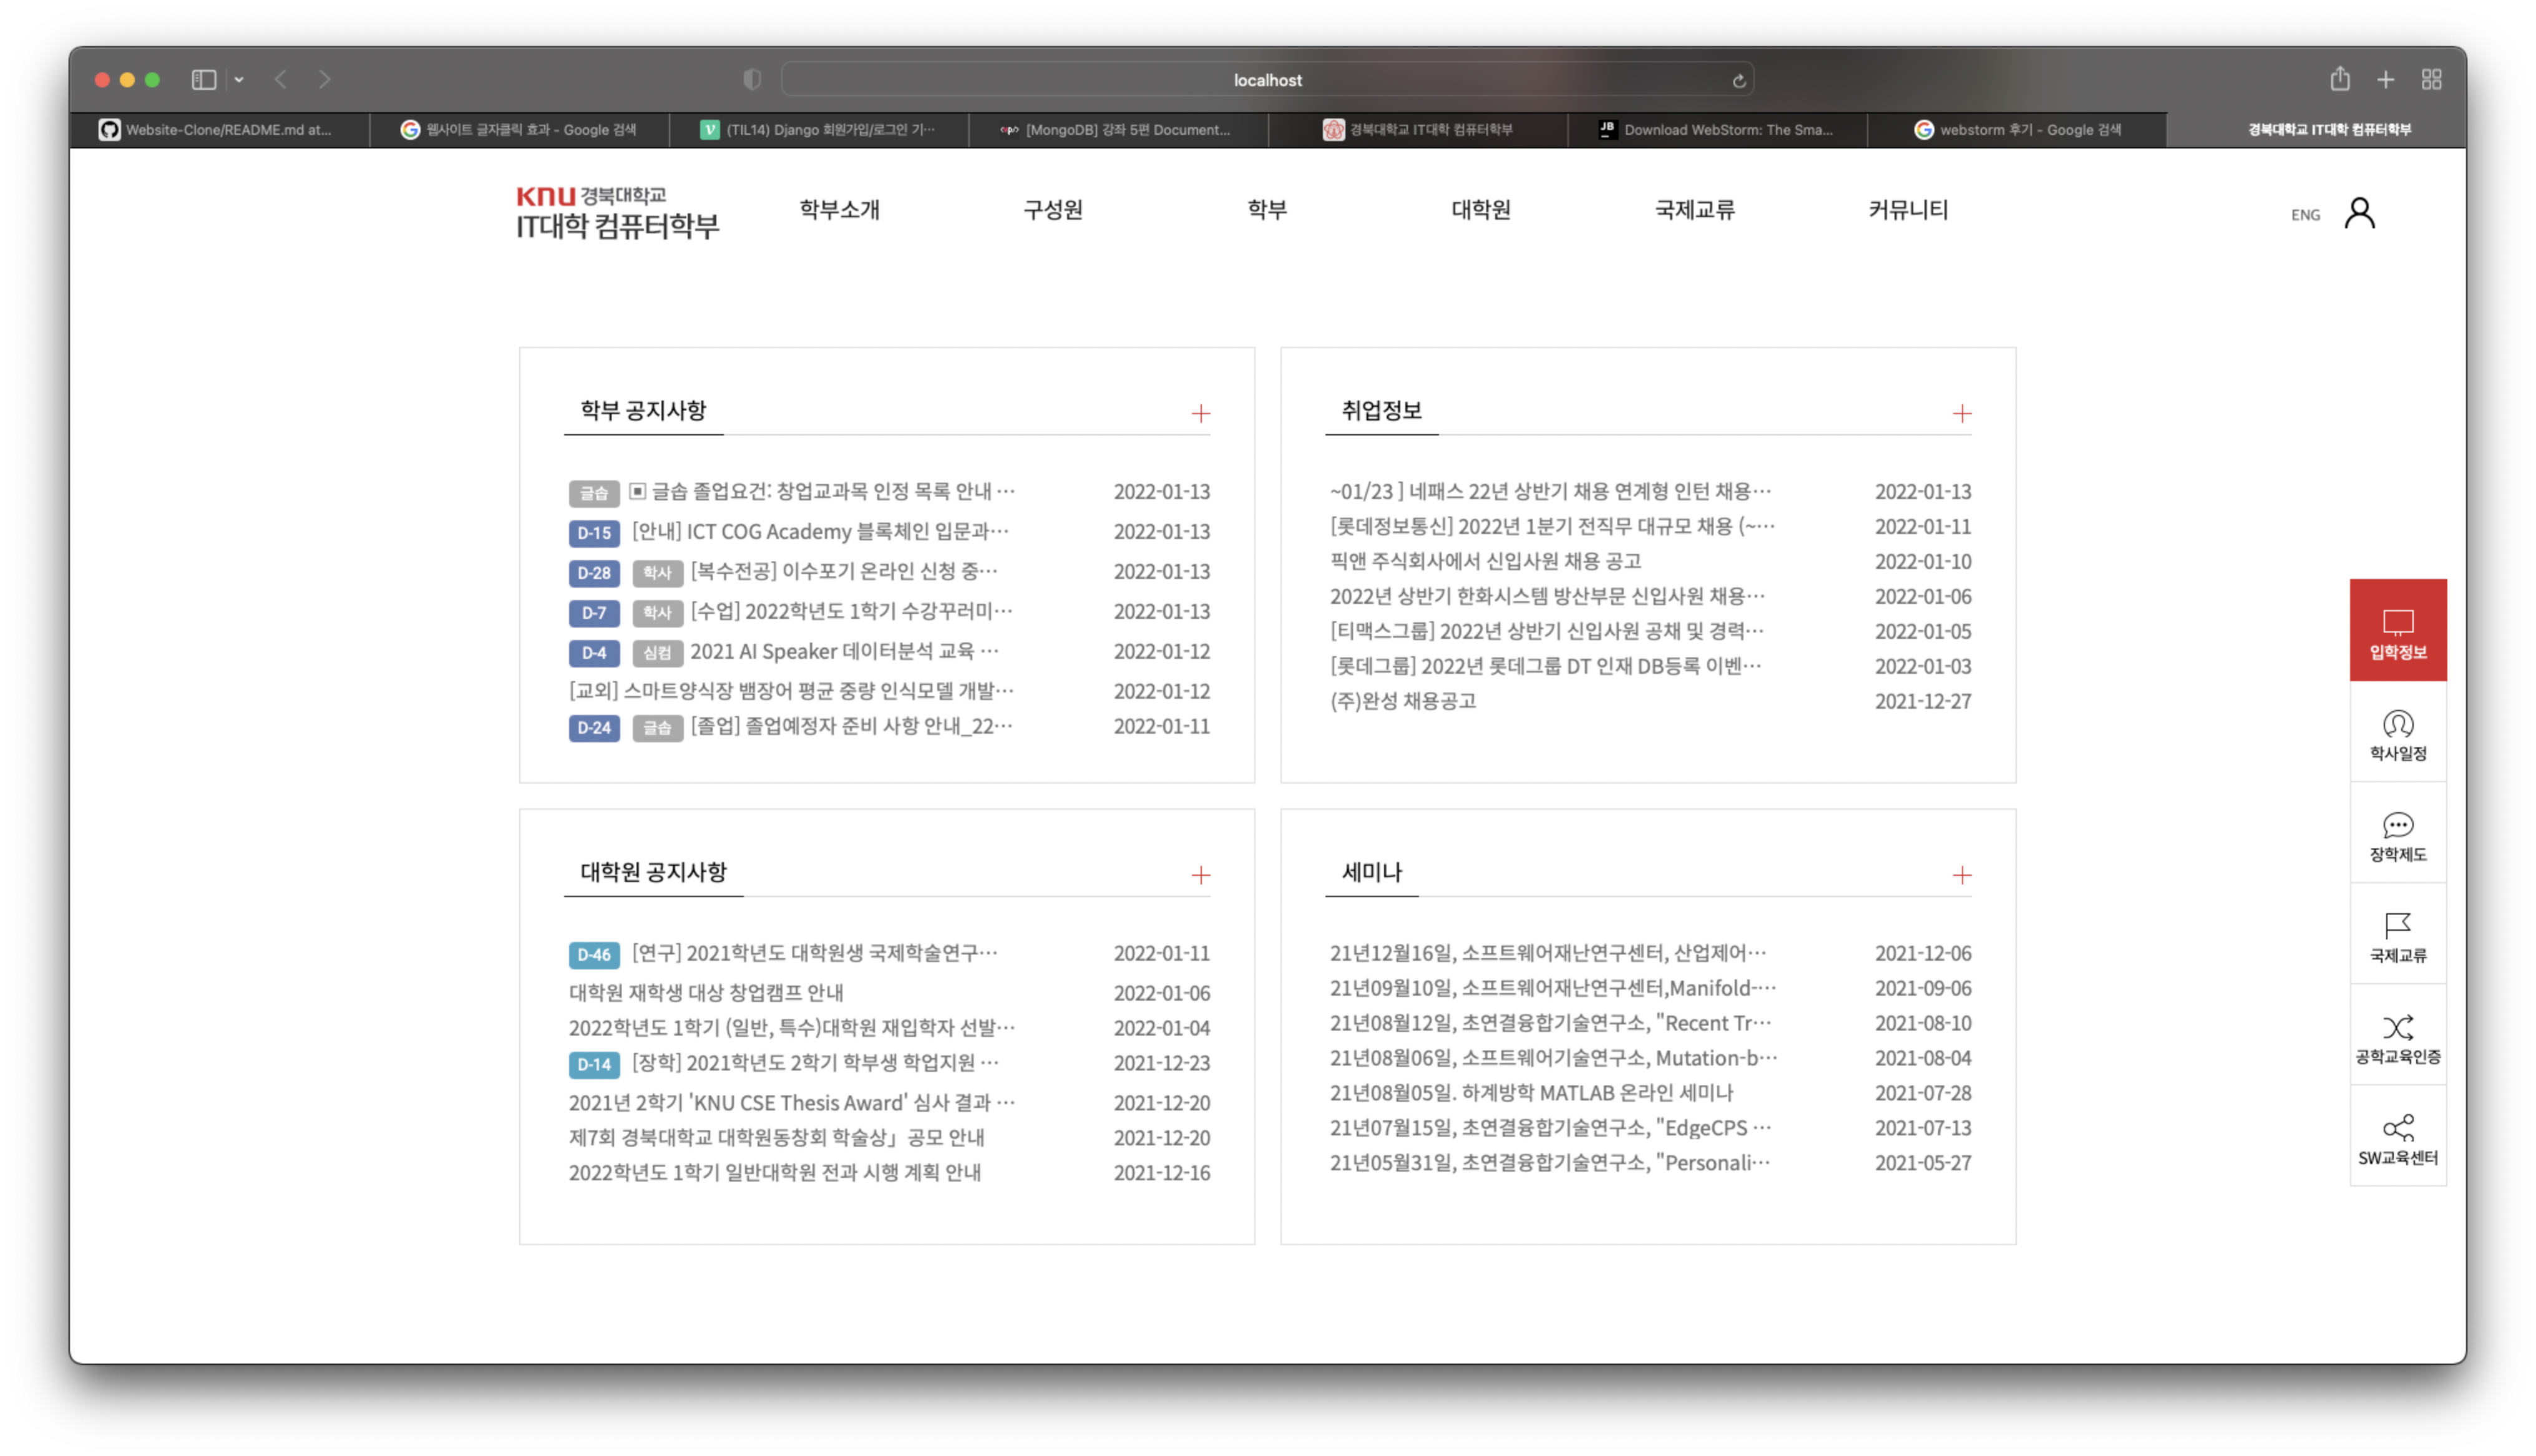2536x1456 pixels.
Task: Click the localhost address bar
Action: coord(1267,80)
